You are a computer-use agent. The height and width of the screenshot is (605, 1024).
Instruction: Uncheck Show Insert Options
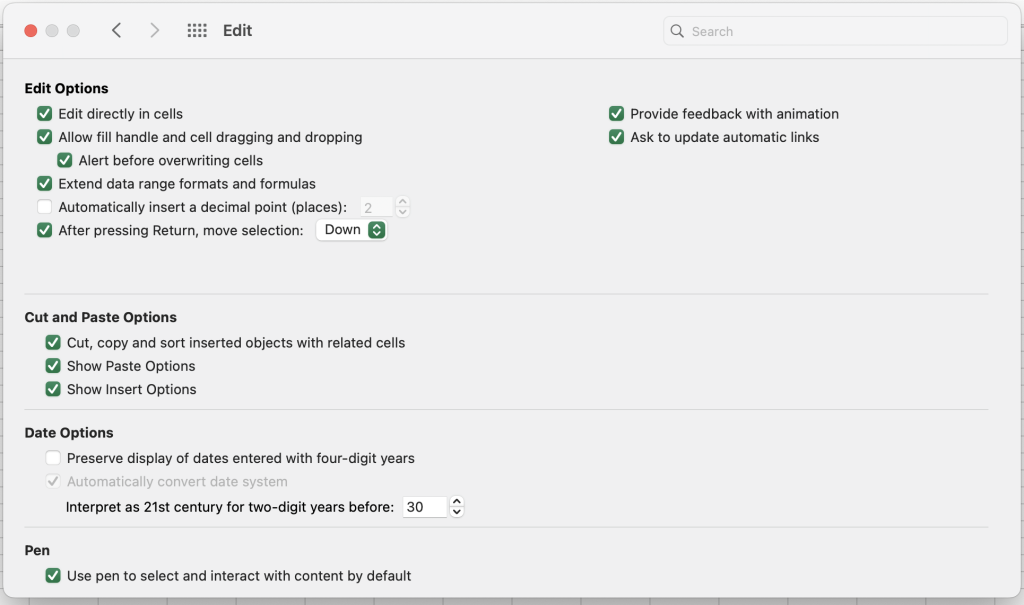point(53,389)
